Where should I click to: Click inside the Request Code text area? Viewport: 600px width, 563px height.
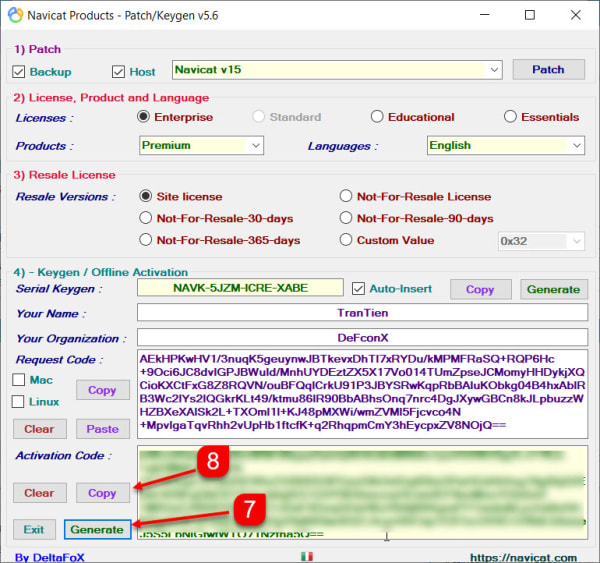tap(362, 393)
